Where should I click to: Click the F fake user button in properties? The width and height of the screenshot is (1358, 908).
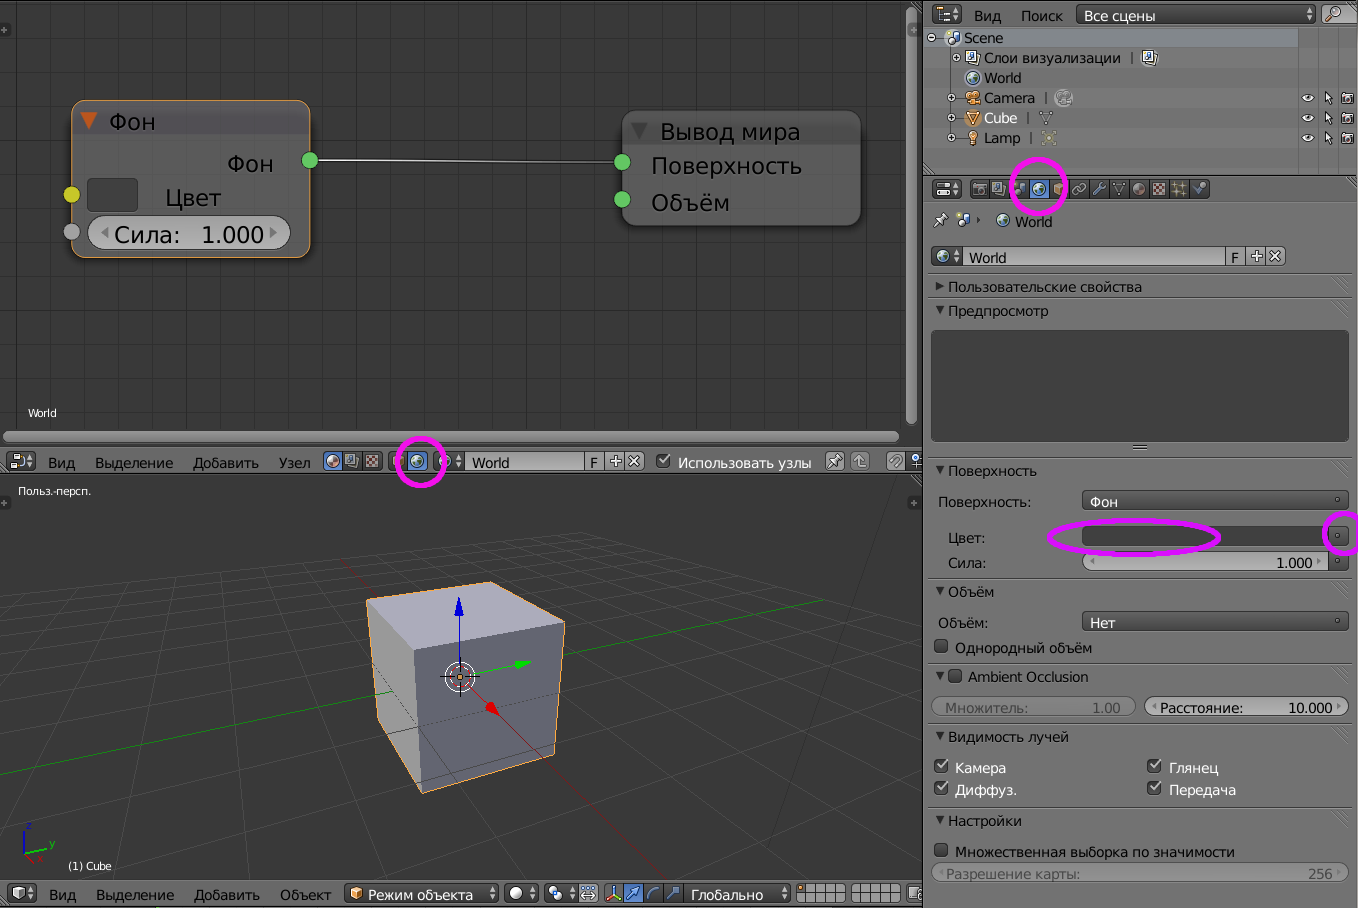pos(1235,257)
